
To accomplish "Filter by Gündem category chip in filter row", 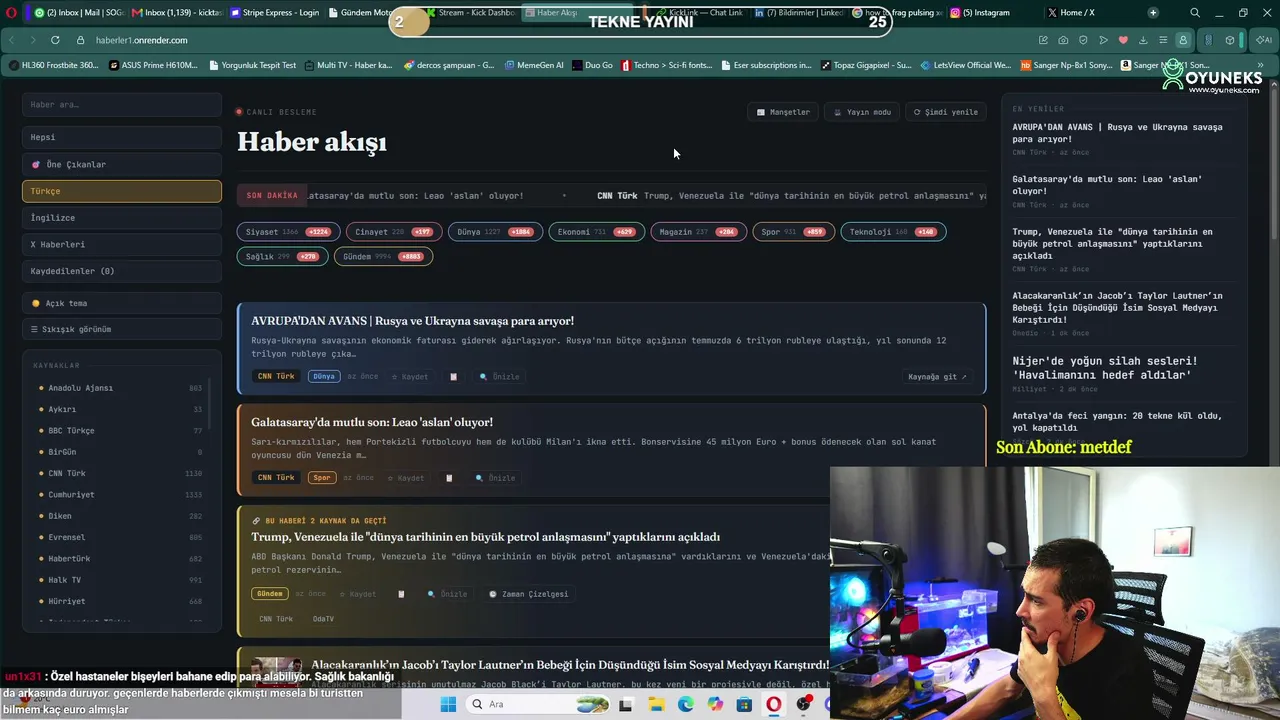I will pos(383,257).
